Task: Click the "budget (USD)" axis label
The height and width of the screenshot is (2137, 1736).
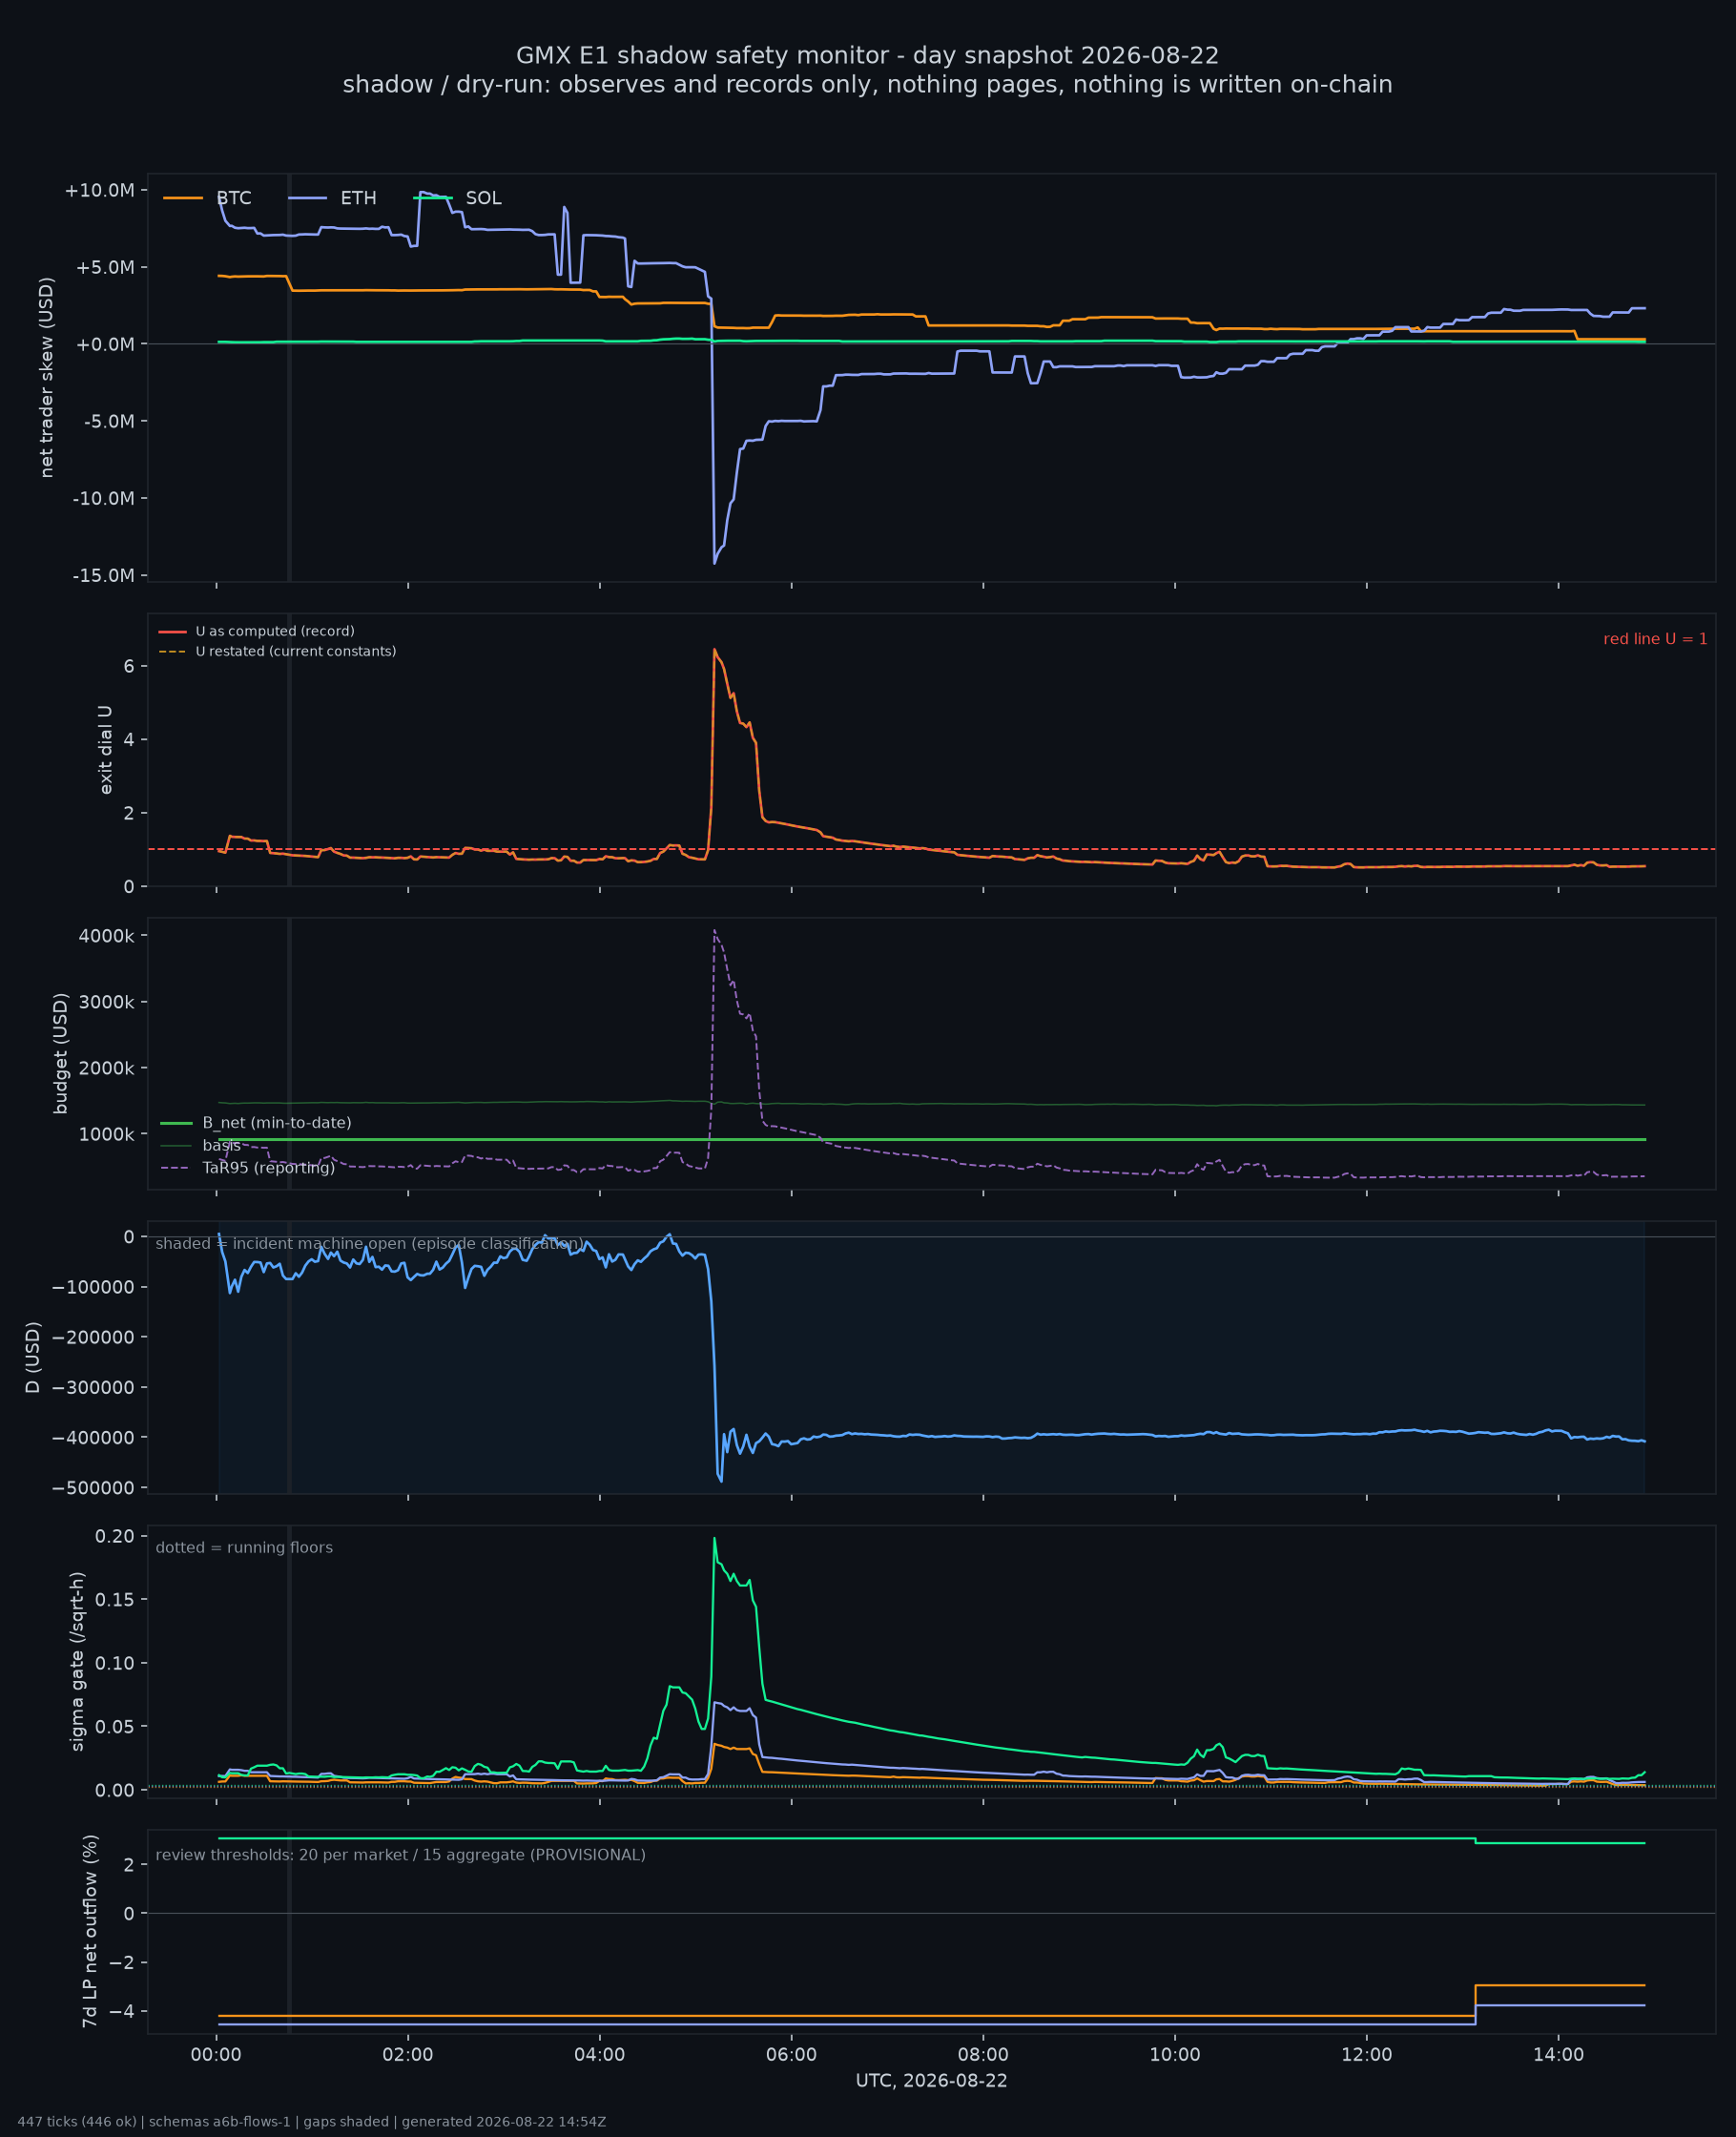Action: click(61, 1054)
